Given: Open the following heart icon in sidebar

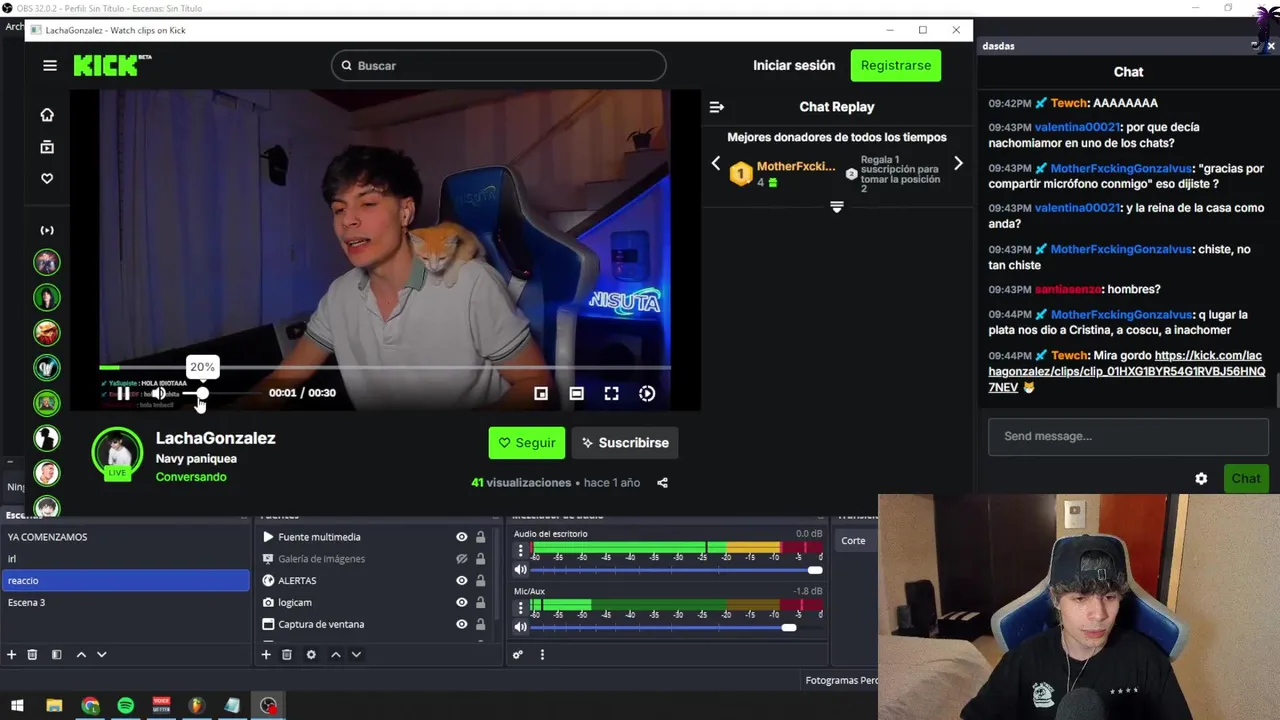Looking at the screenshot, I should pyautogui.click(x=47, y=179).
